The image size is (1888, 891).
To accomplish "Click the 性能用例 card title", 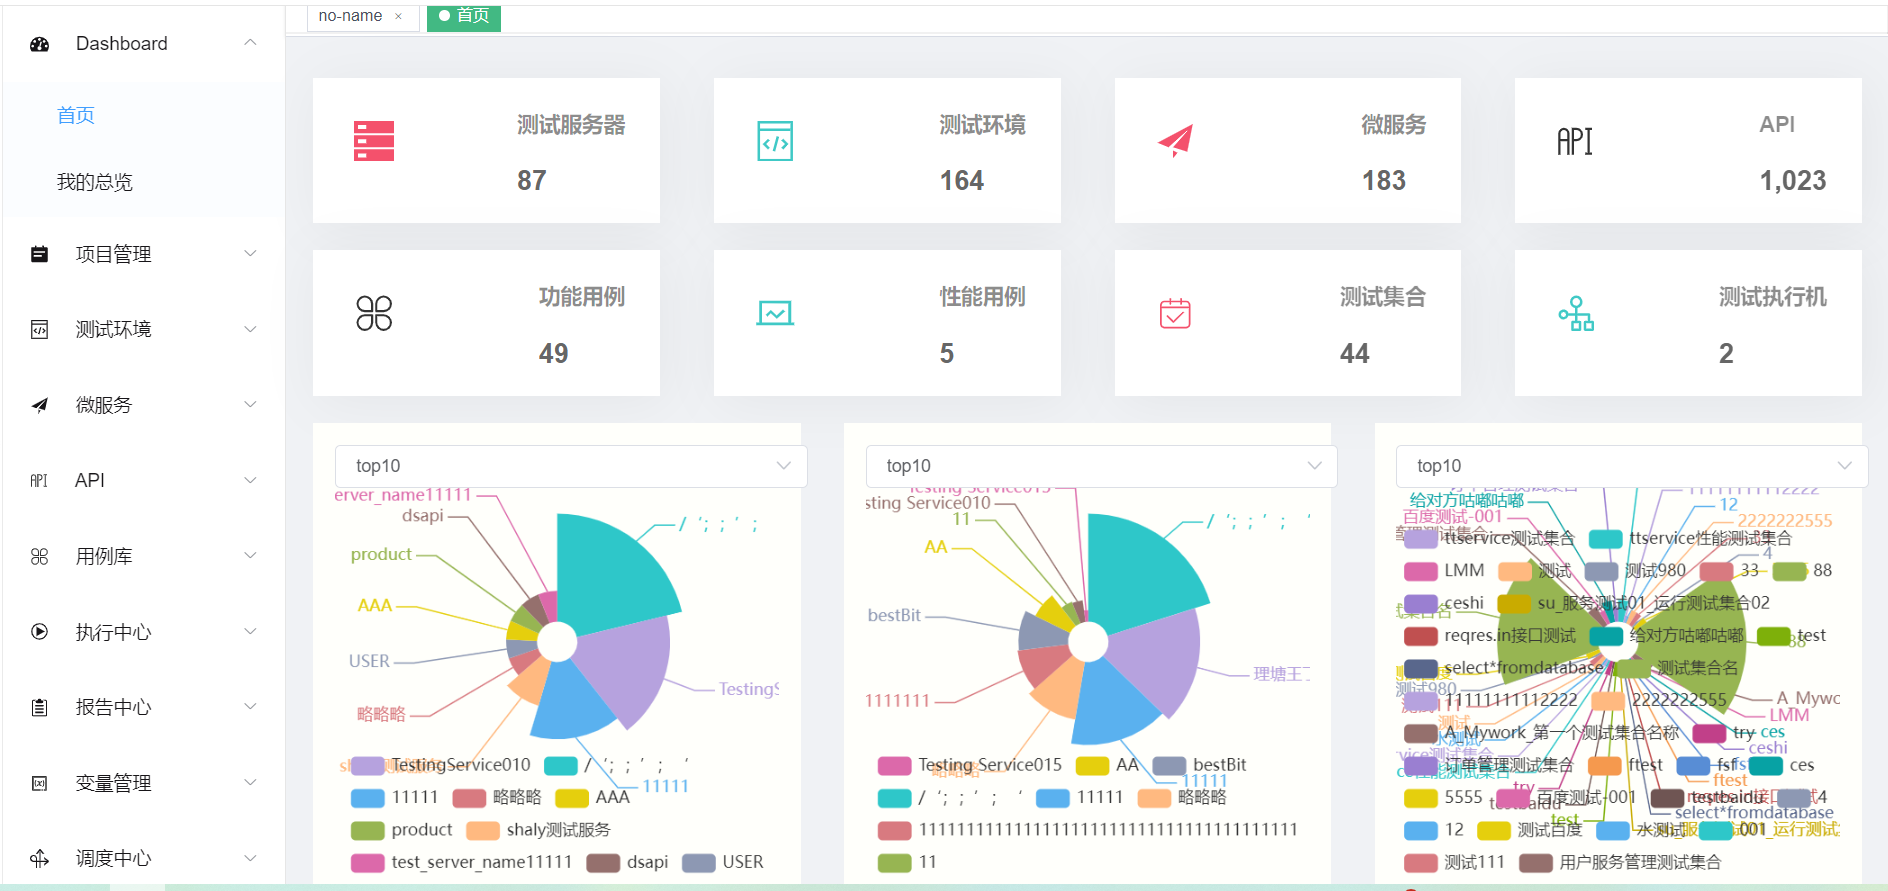I will click(983, 297).
